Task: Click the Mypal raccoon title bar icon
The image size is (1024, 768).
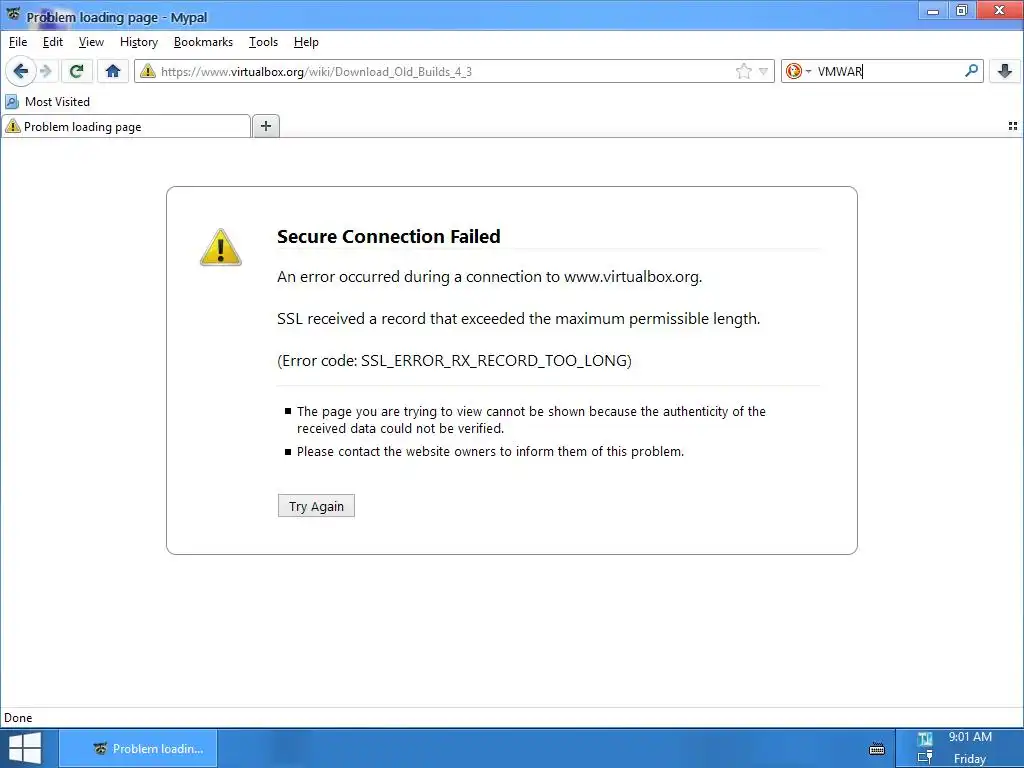Action: point(13,14)
